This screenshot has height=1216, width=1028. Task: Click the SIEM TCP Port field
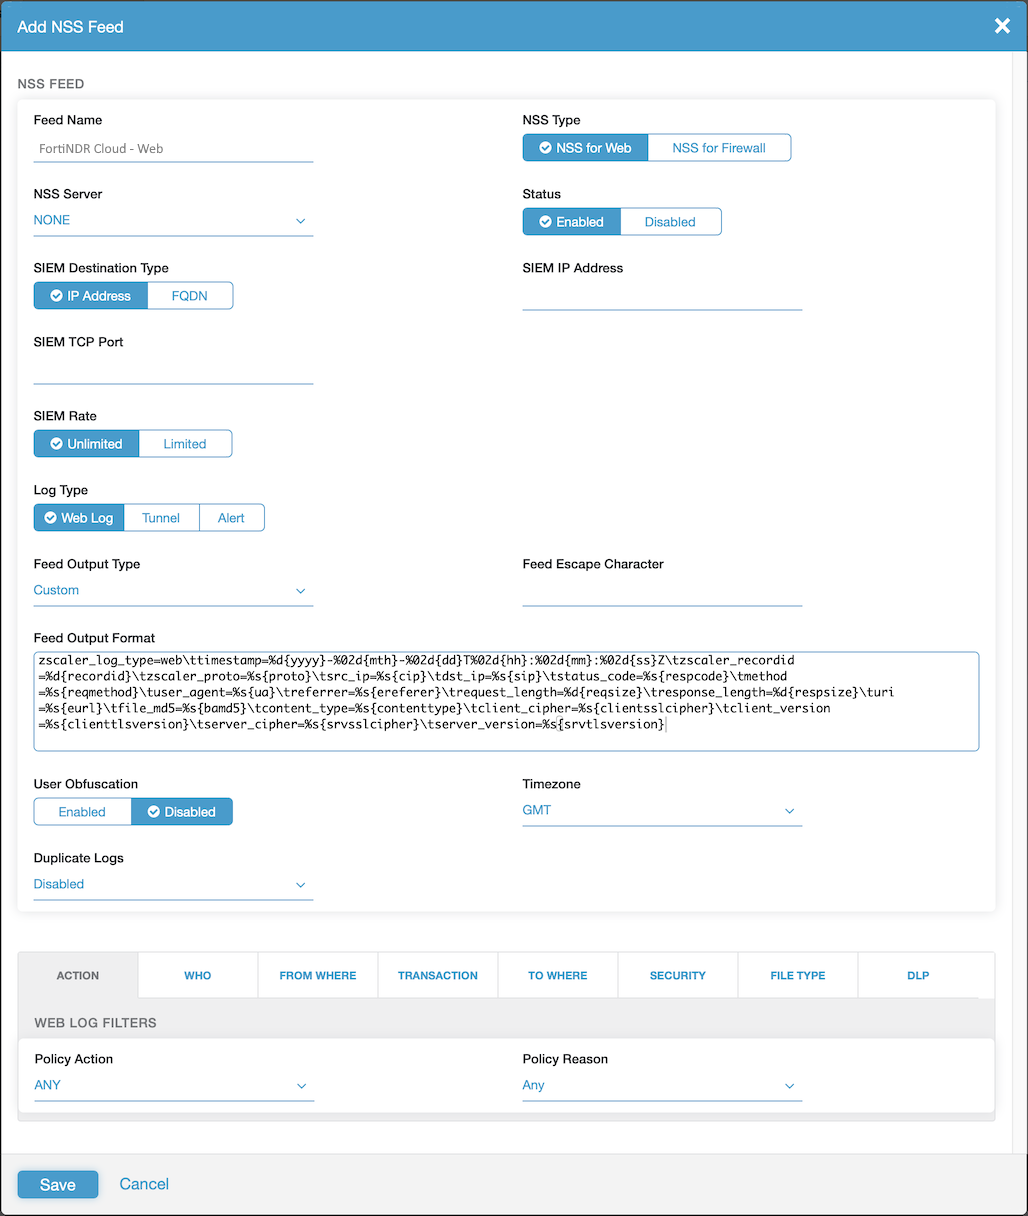pyautogui.click(x=173, y=370)
